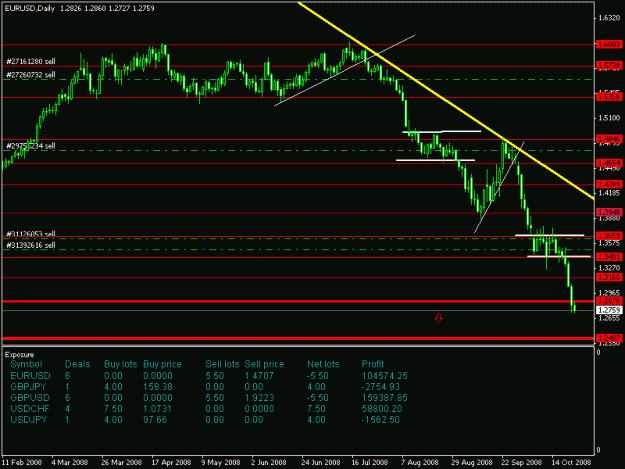Click the 1.5100 price axis value
The image size is (625, 469).
coord(609,118)
